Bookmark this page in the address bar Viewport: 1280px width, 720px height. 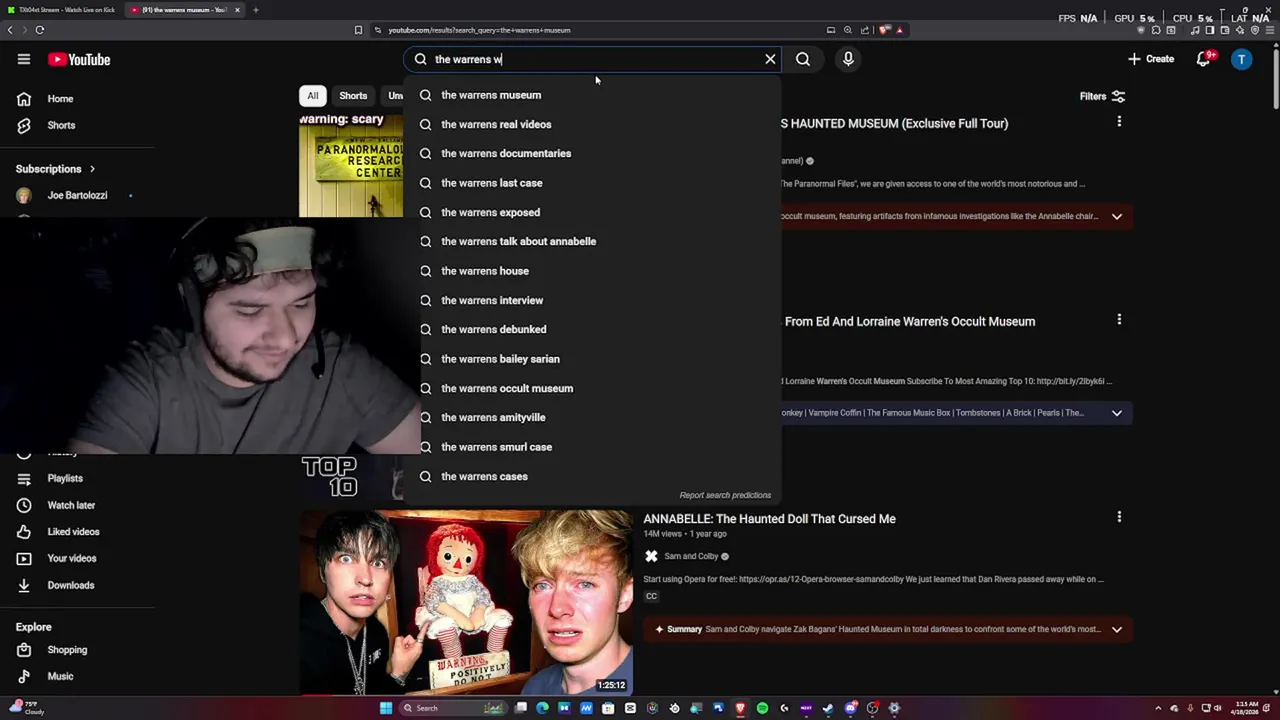point(358,30)
